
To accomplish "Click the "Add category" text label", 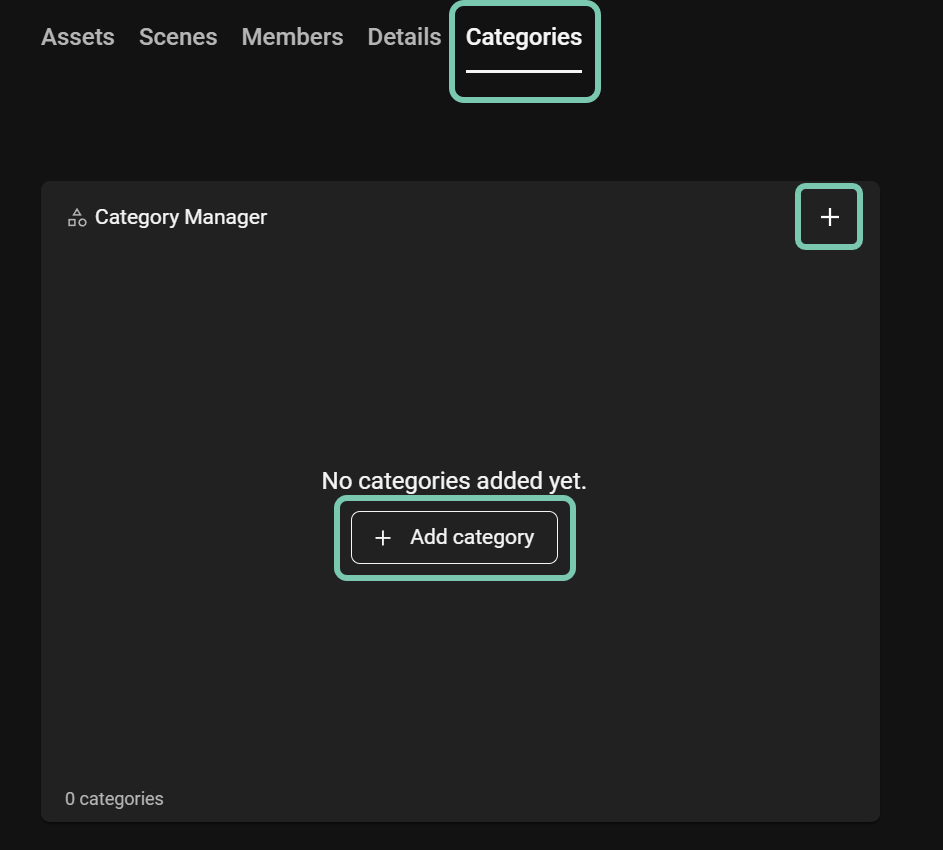I will [472, 537].
